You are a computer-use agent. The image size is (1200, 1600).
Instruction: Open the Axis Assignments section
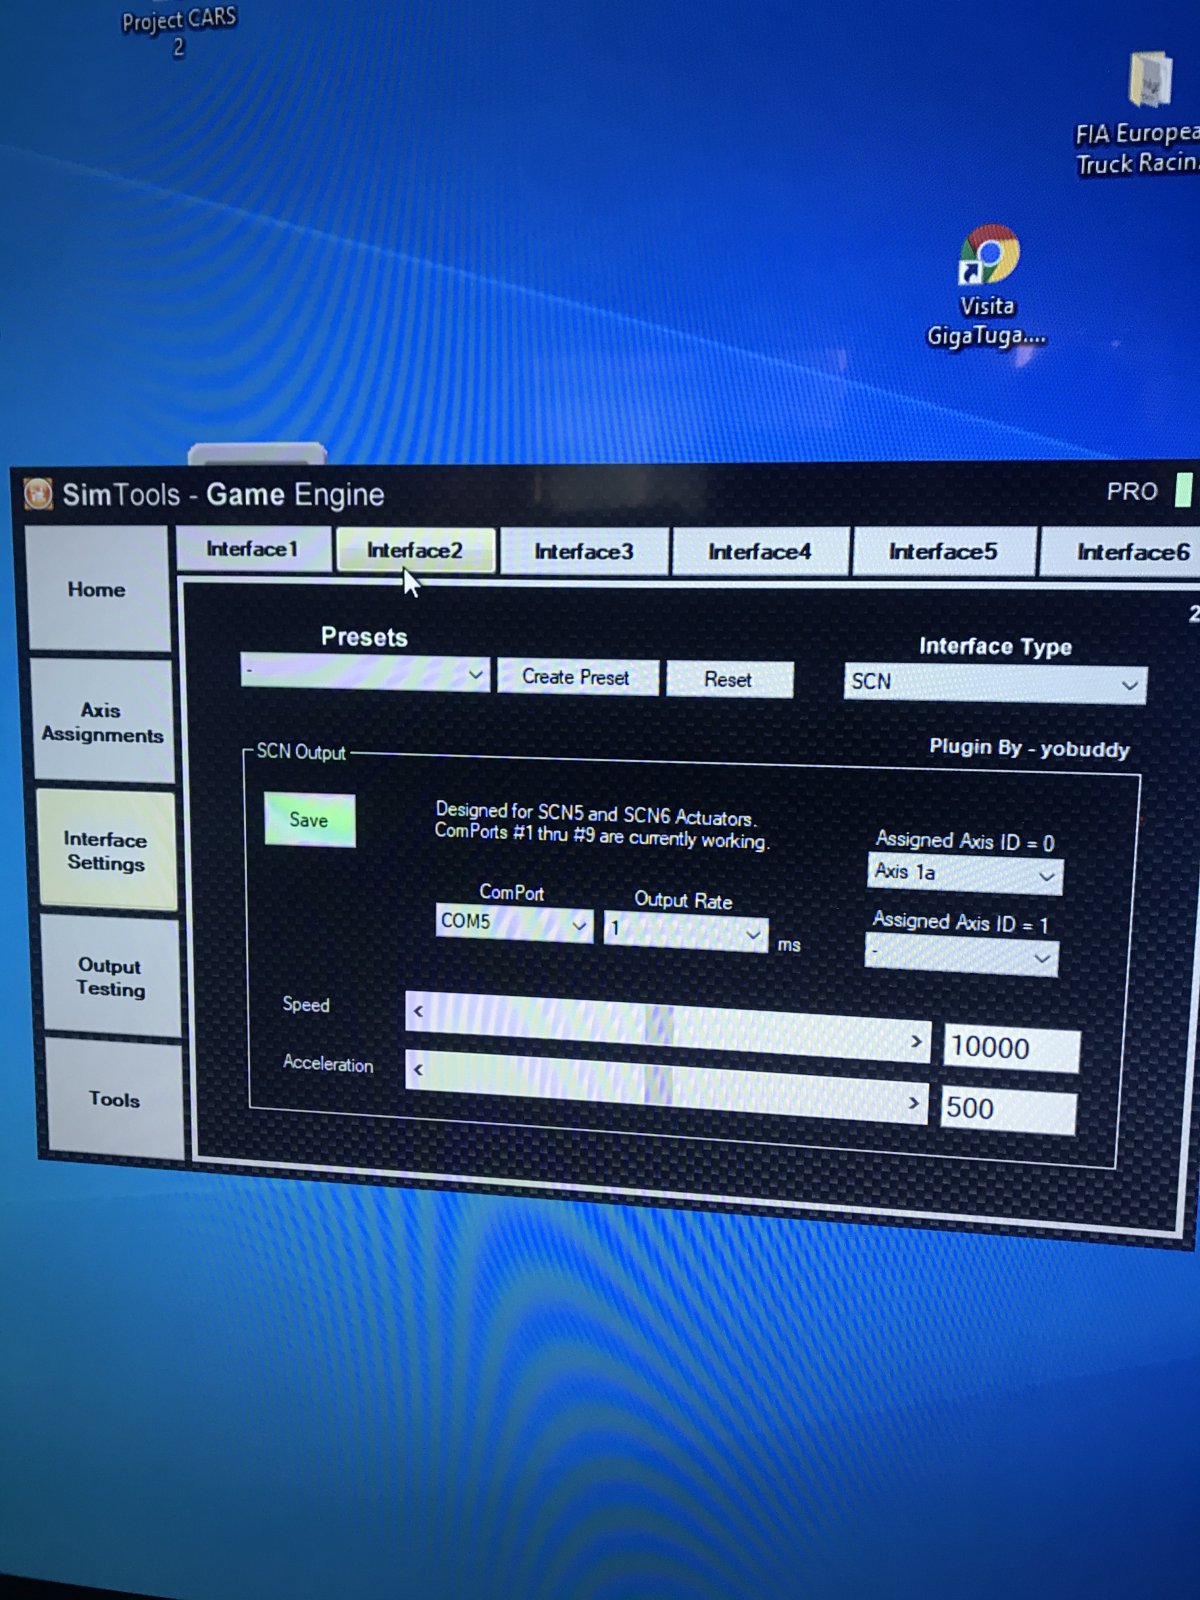coord(102,722)
